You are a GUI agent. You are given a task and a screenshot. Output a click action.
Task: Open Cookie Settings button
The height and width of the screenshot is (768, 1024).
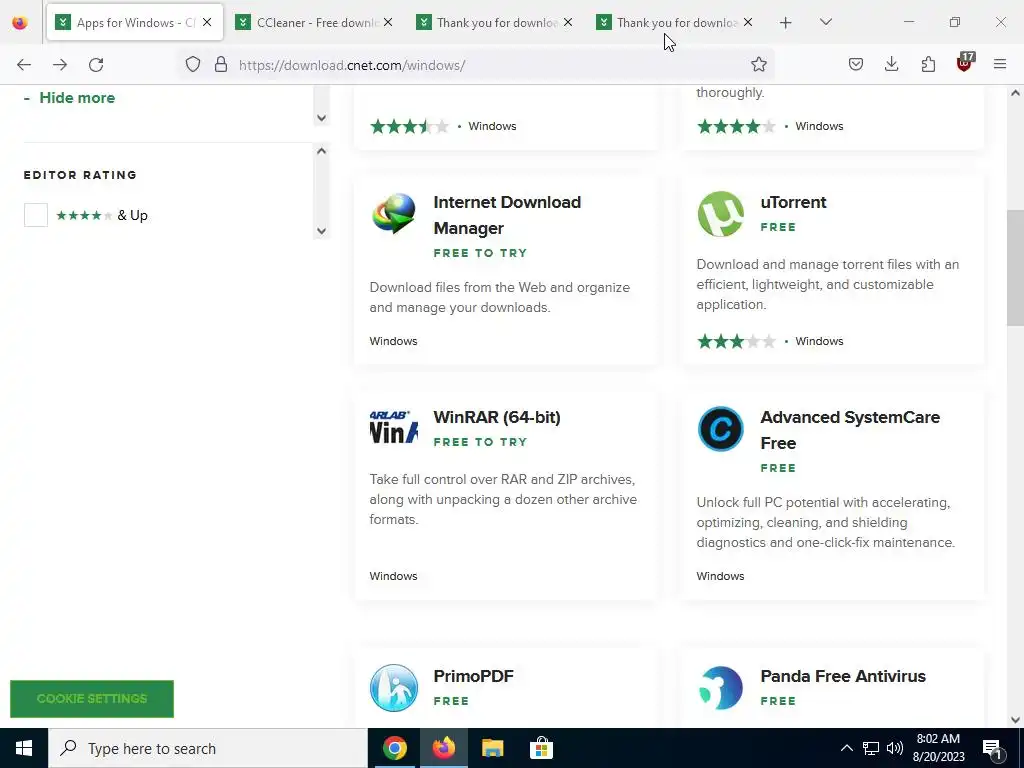pos(92,699)
